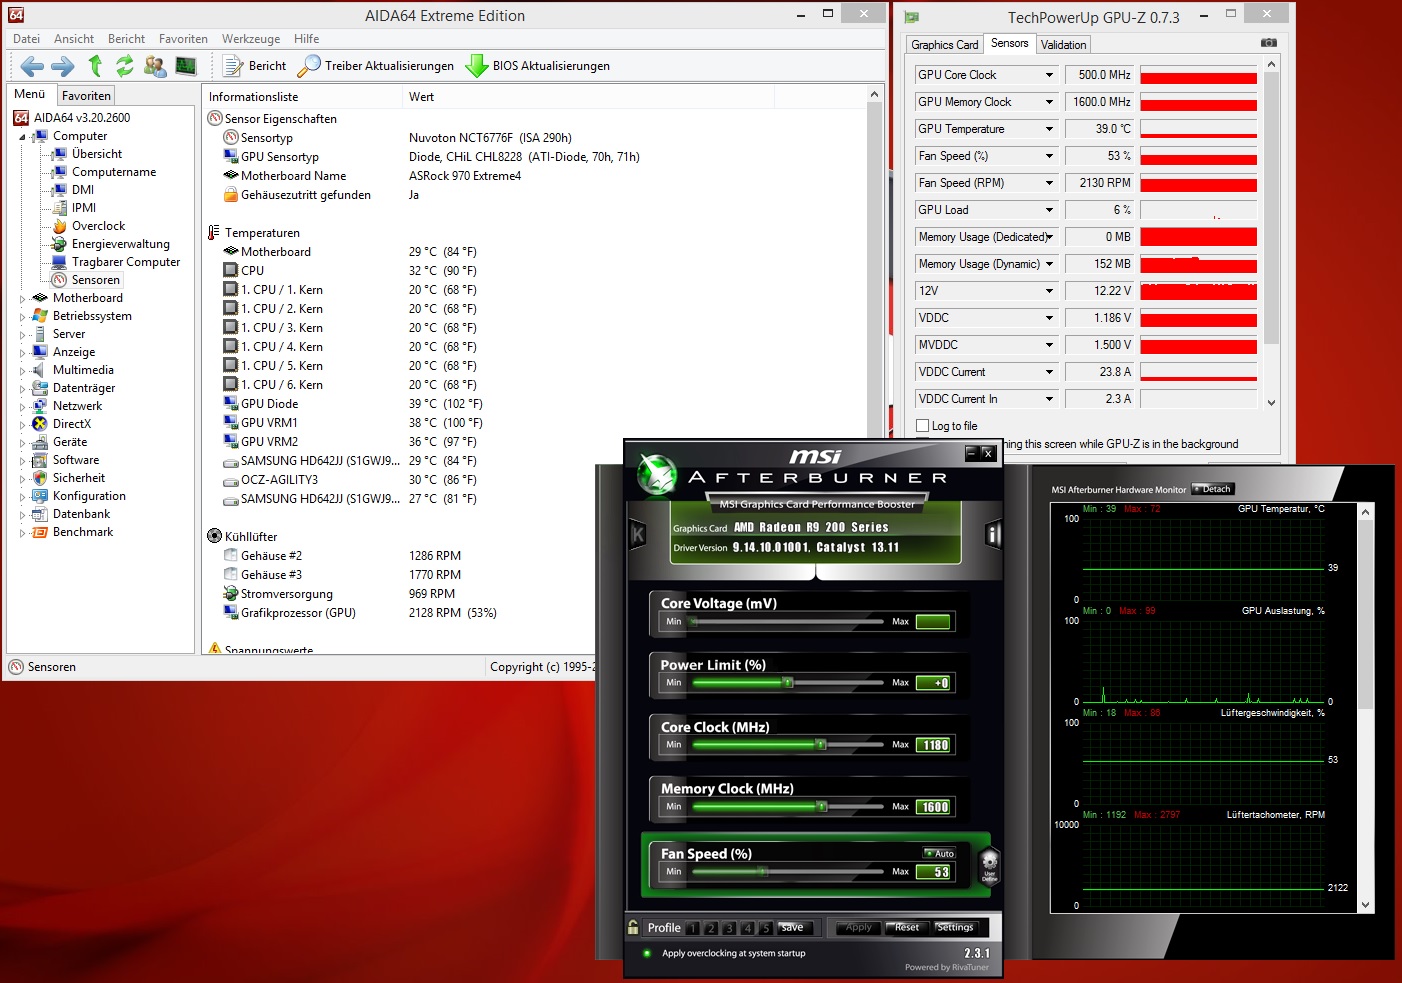Image resolution: width=1402 pixels, height=983 pixels.
Task: Expand the Betriebssystem tree node
Action: coord(22,316)
